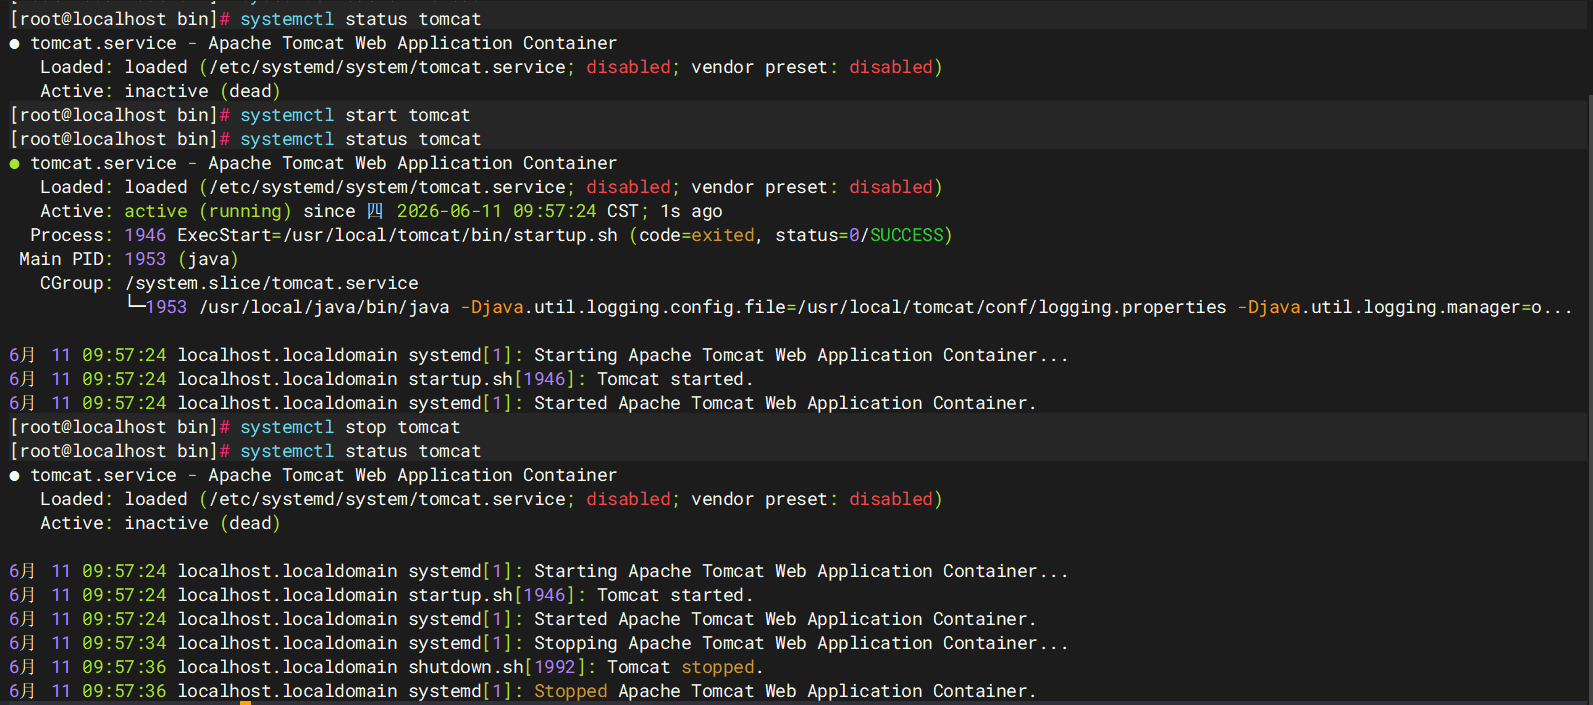Screen dimensions: 1593x705
Task: Click the green 'SUCCESS' status word
Action: point(907,235)
